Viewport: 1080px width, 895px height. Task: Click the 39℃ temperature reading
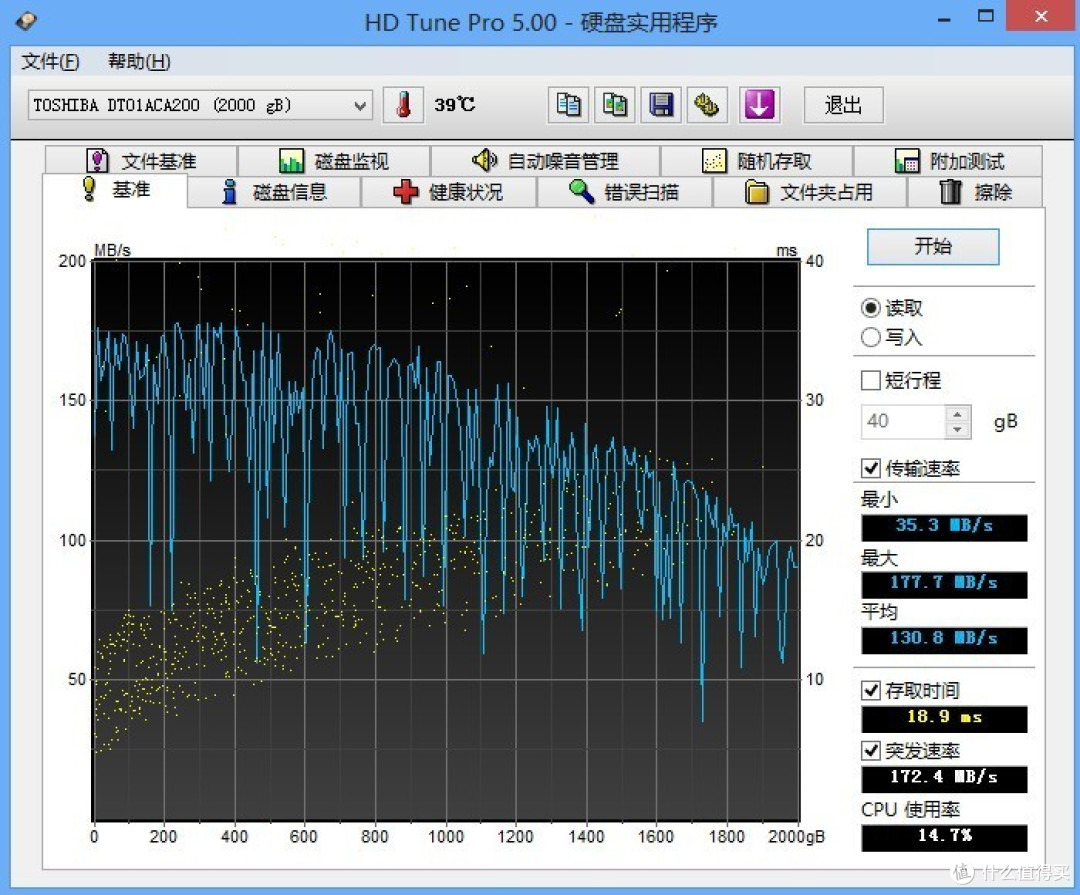(455, 105)
